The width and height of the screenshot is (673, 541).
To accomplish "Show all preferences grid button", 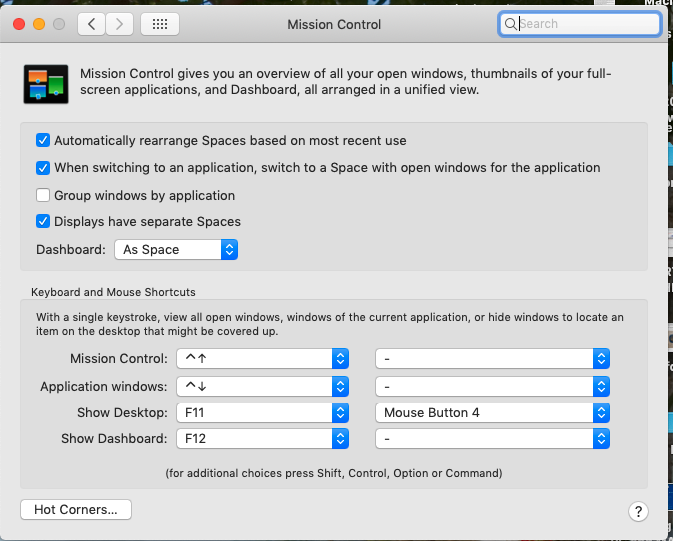I will (x=160, y=24).
